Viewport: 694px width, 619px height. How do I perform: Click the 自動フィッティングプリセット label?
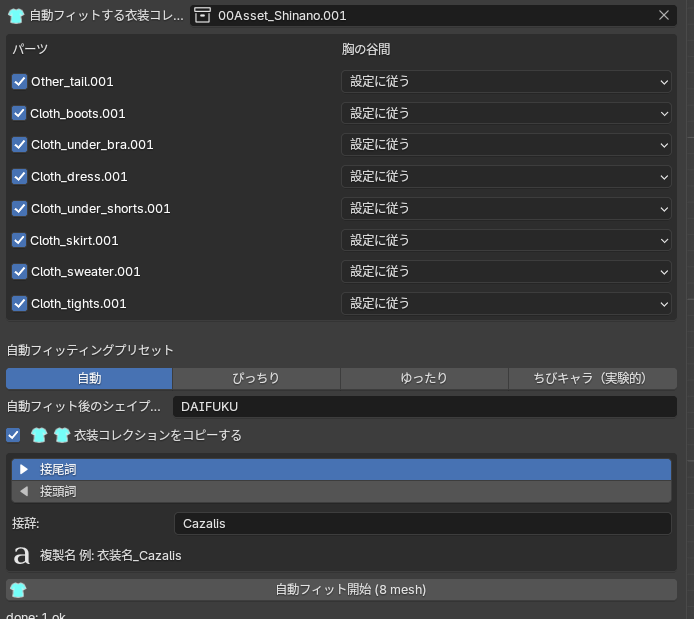pyautogui.click(x=90, y=350)
